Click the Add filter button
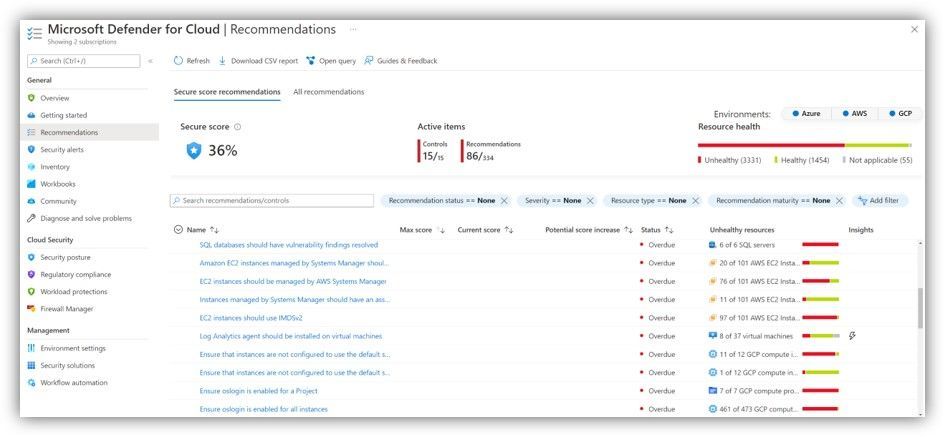This screenshot has height=437, width=944. (x=880, y=200)
